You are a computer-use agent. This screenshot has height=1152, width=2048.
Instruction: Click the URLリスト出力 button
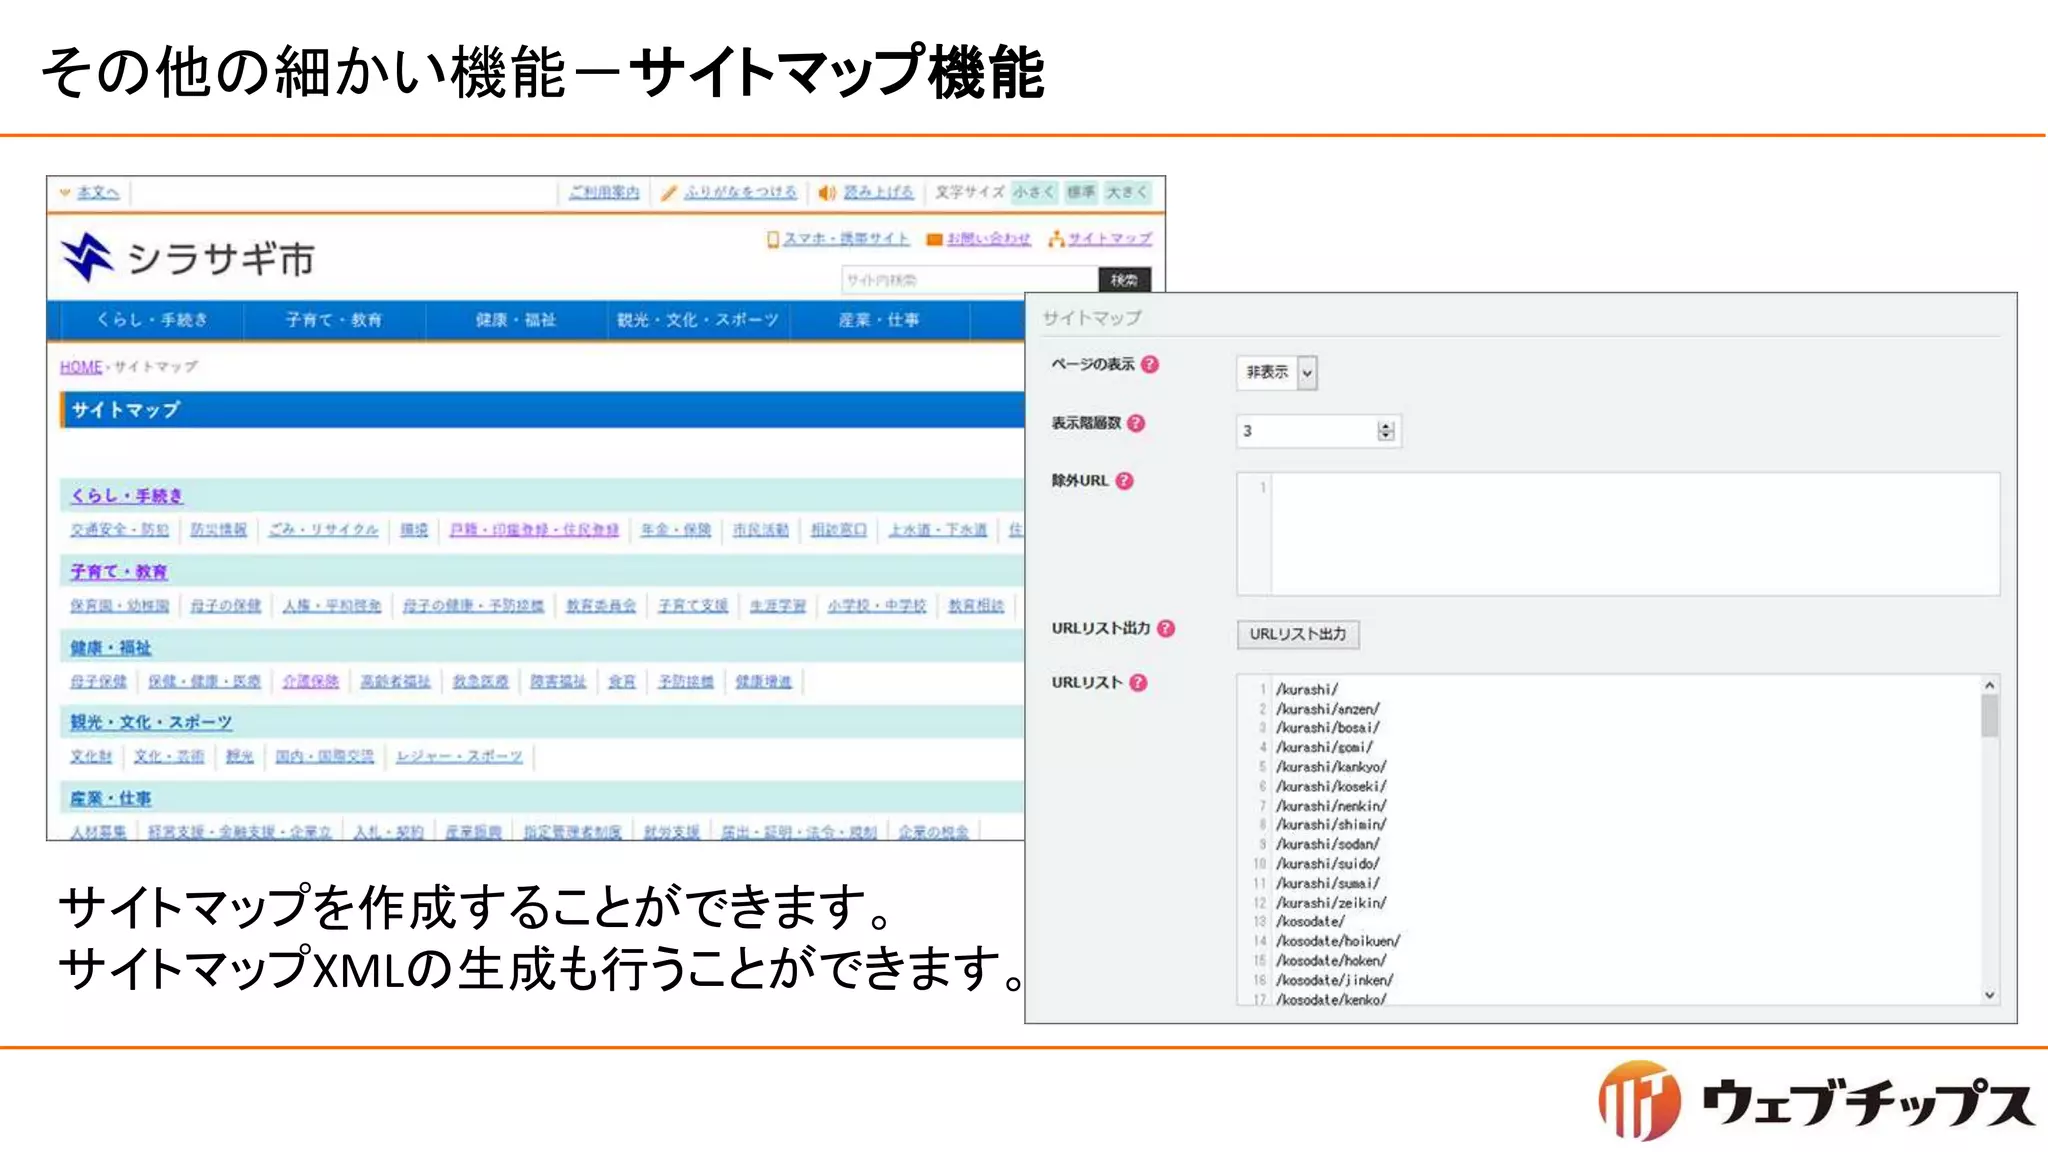tap(1298, 634)
